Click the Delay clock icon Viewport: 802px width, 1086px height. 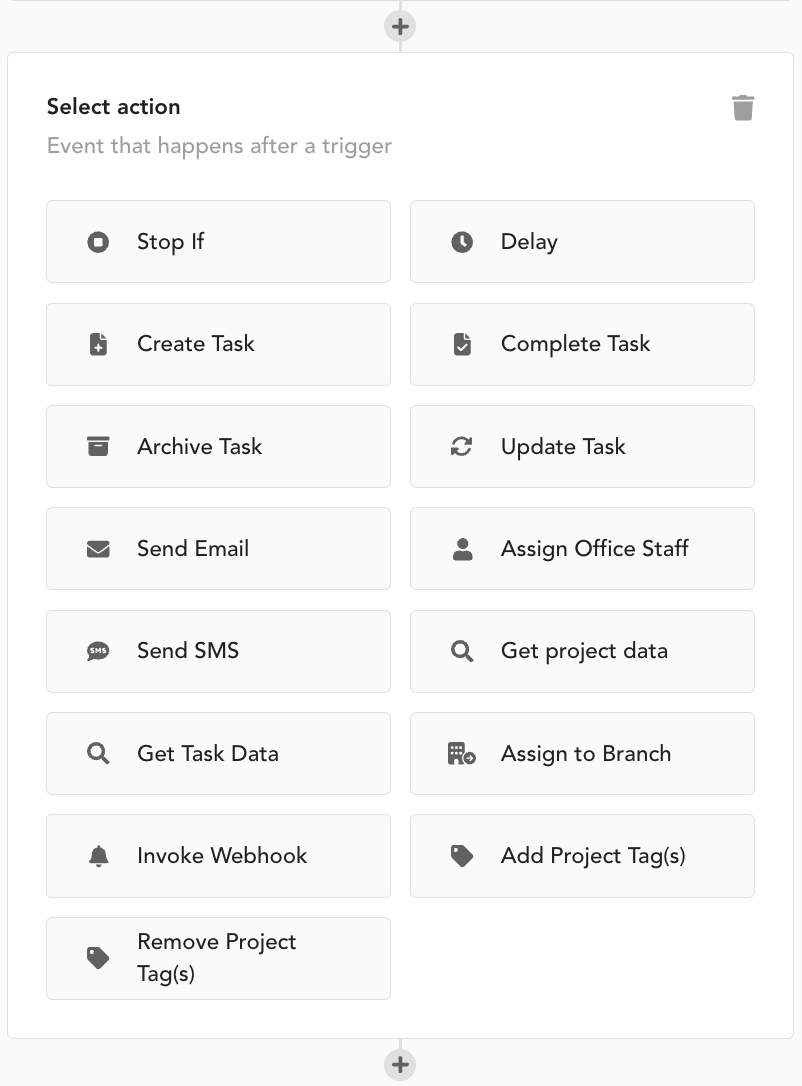point(462,241)
